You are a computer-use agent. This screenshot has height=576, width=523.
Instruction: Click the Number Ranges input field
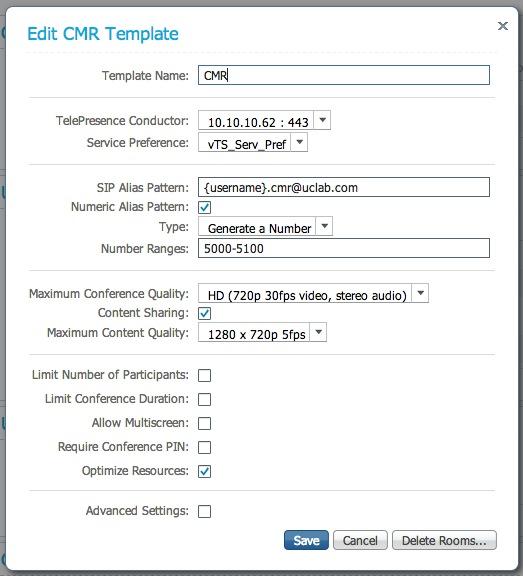pyautogui.click(x=343, y=248)
